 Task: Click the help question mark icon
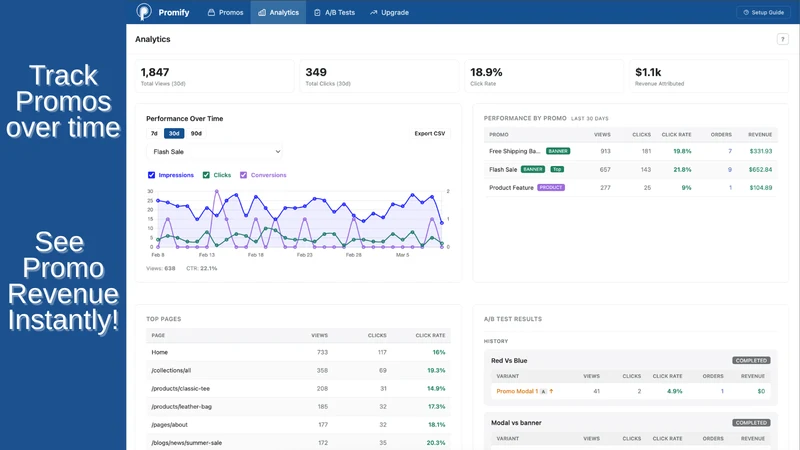click(782, 39)
